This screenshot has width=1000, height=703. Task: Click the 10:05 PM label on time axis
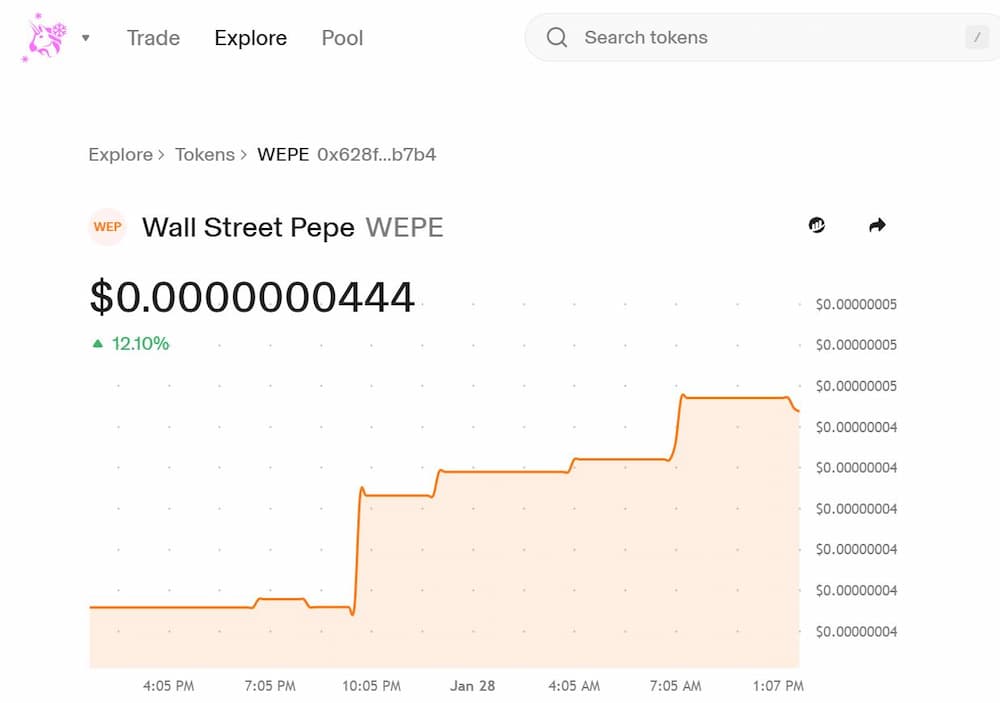[x=371, y=686]
